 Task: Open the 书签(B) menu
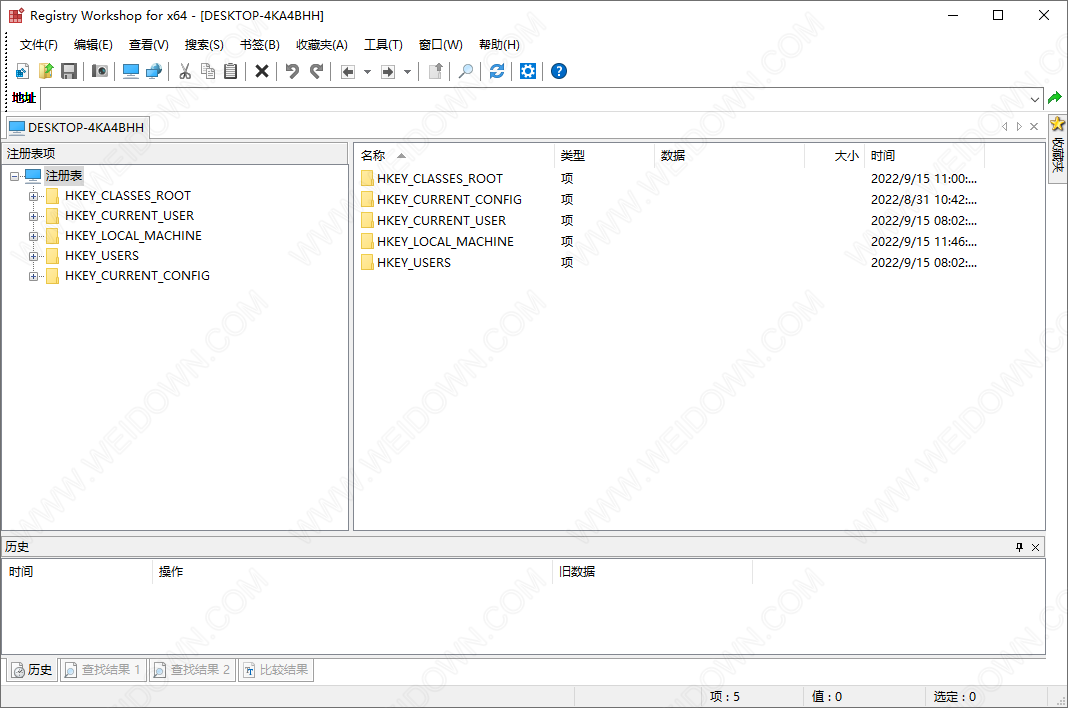(260, 45)
